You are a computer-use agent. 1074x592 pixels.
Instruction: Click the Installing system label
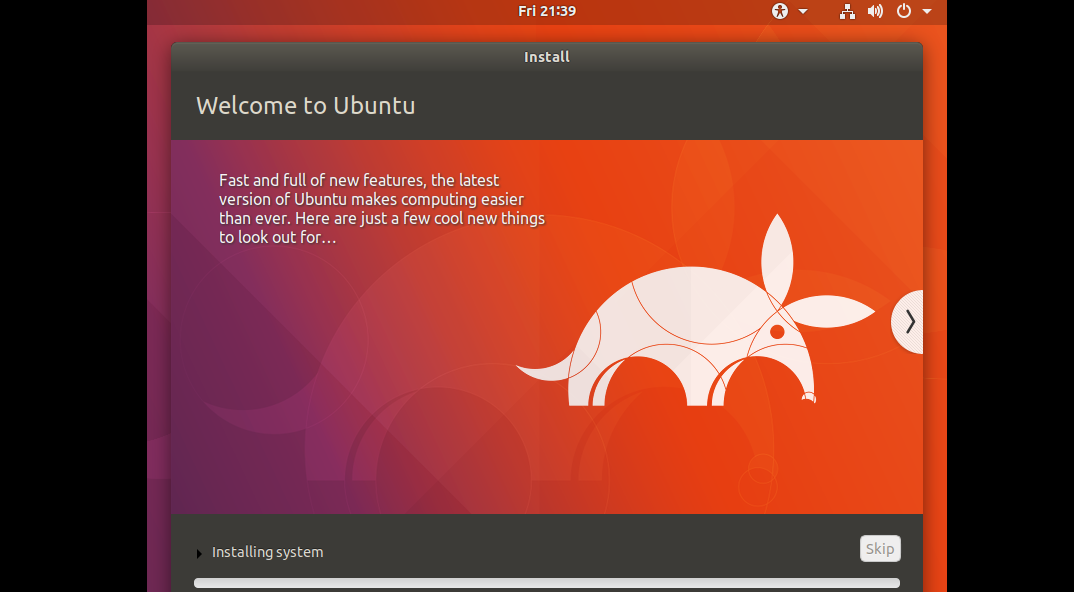click(x=267, y=552)
